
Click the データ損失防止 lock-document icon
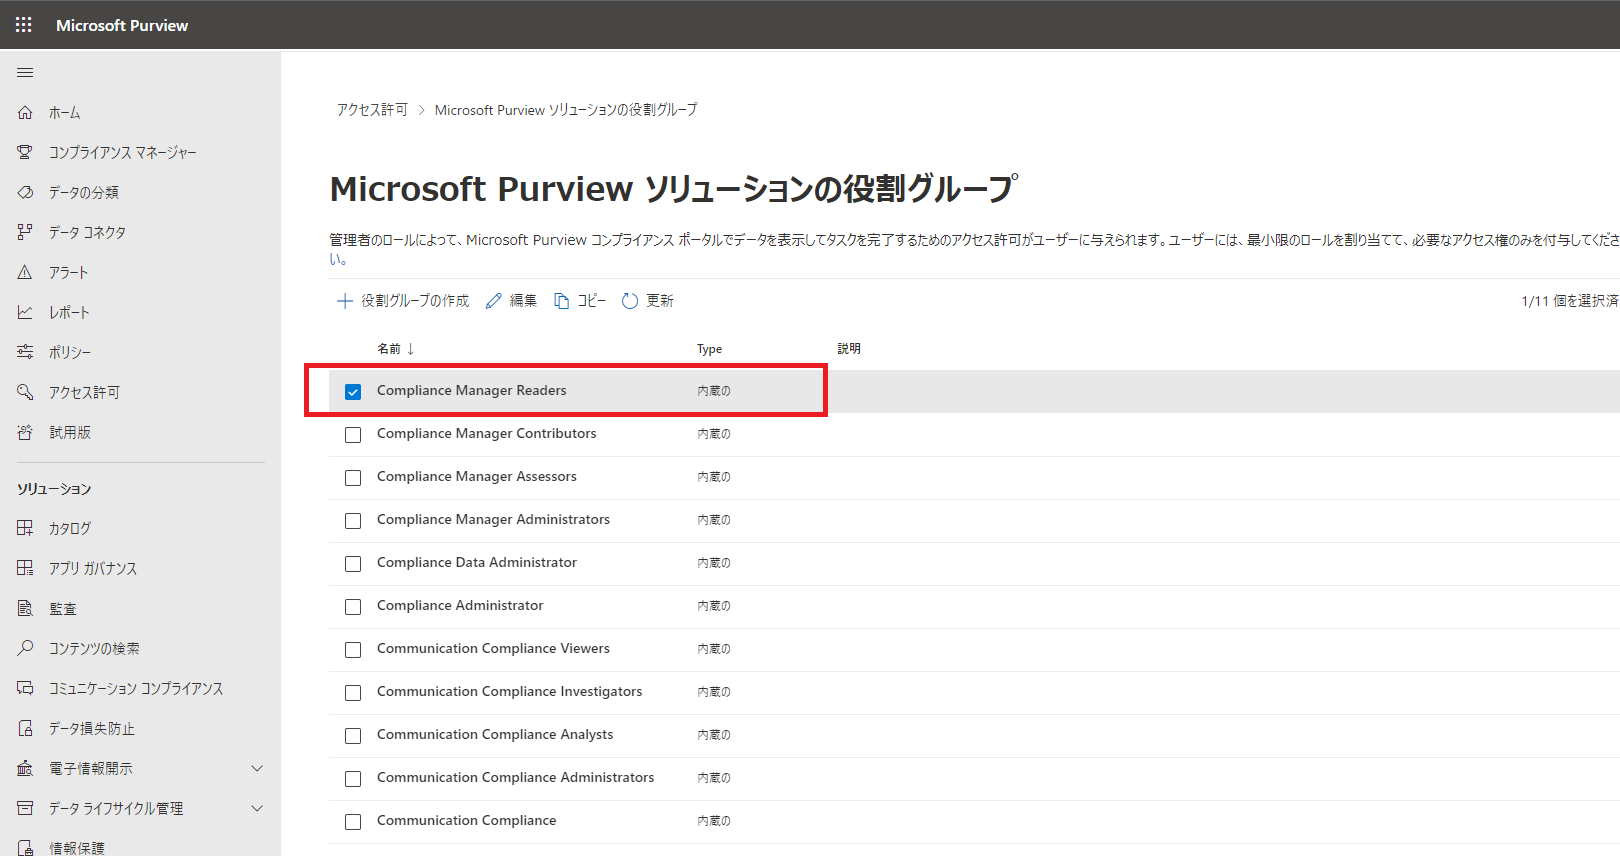point(25,728)
